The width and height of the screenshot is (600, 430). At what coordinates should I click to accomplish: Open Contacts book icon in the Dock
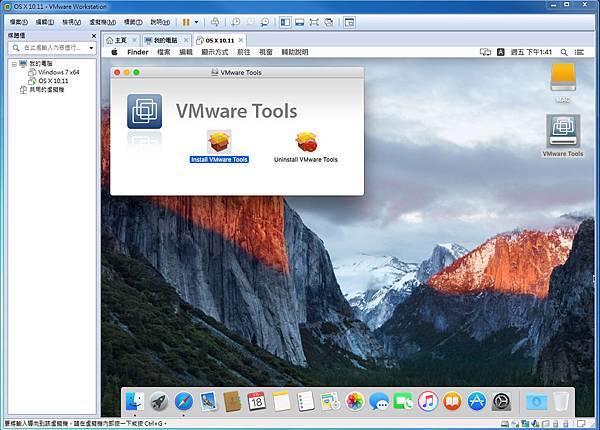pyautogui.click(x=232, y=402)
